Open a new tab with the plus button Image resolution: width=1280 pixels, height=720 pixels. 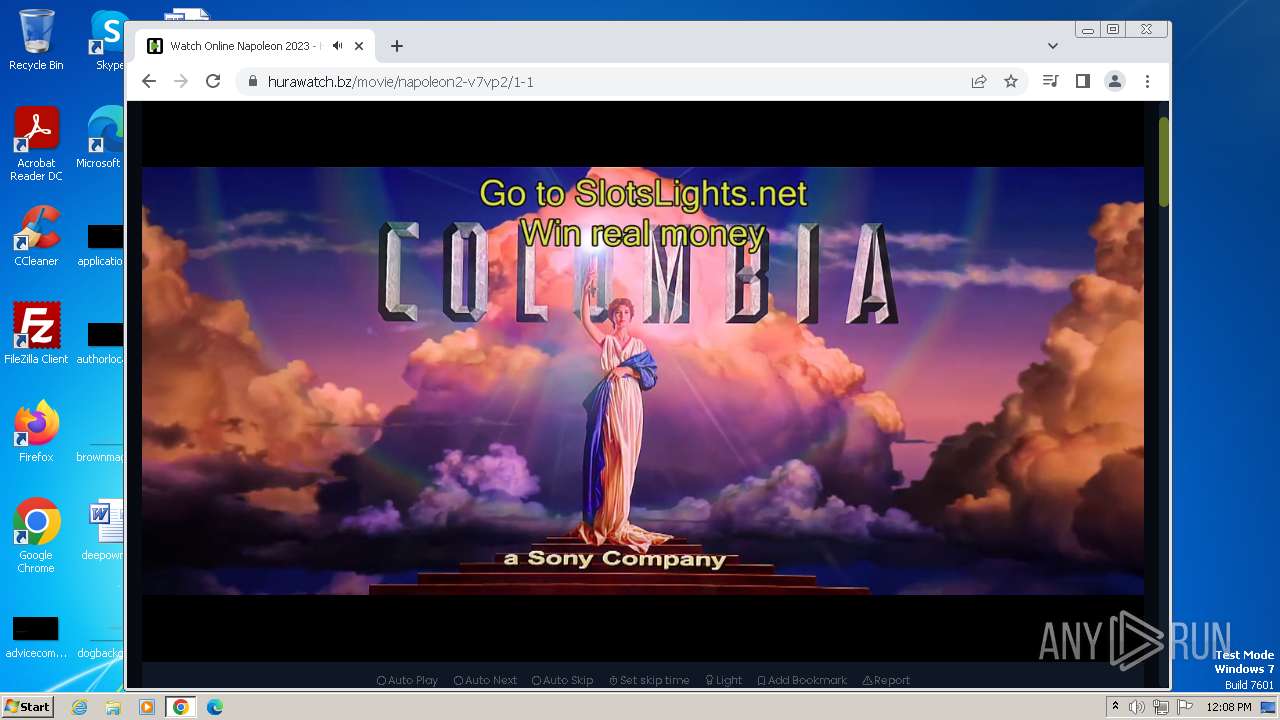397,46
